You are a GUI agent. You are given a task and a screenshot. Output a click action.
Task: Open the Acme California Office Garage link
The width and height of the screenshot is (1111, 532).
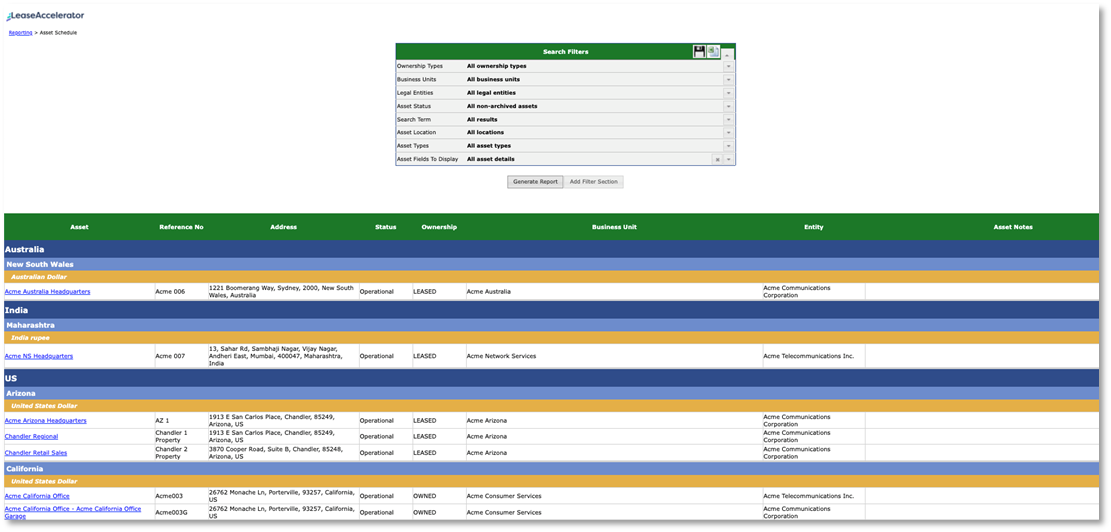coord(73,512)
